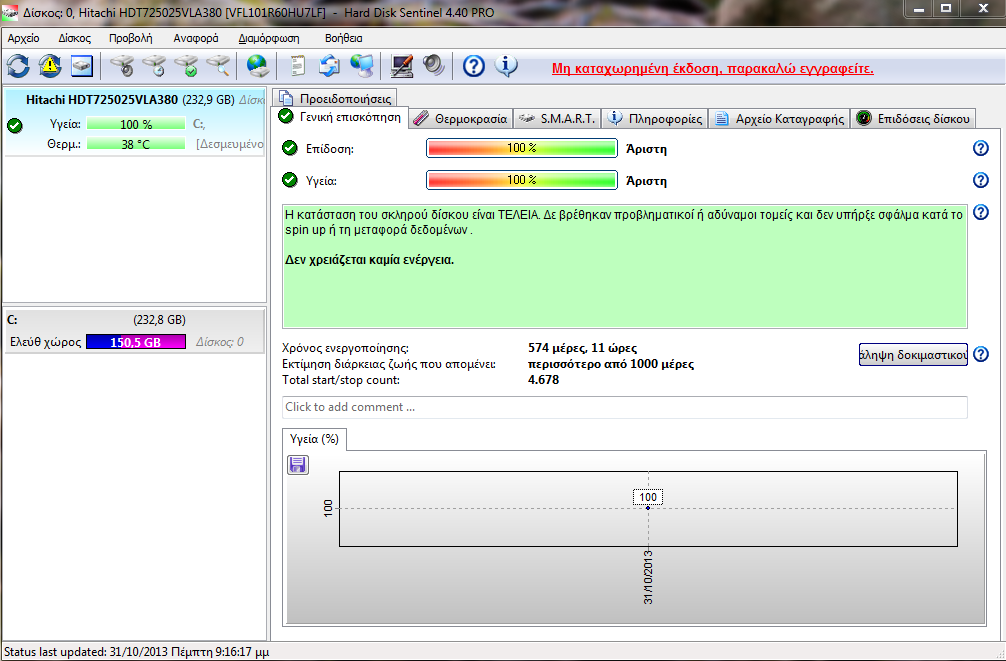
Task: Click help icon beside Επίδοση row
Action: pos(981,148)
